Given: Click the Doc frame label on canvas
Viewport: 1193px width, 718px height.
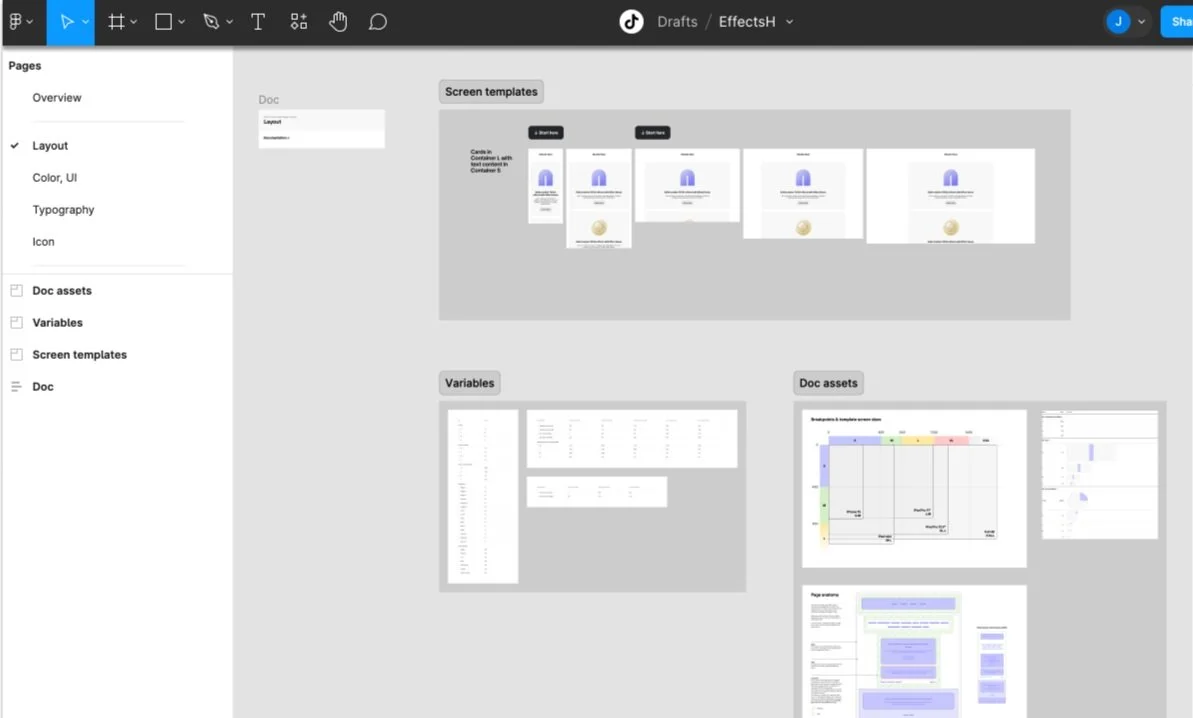Looking at the screenshot, I should pos(269,100).
